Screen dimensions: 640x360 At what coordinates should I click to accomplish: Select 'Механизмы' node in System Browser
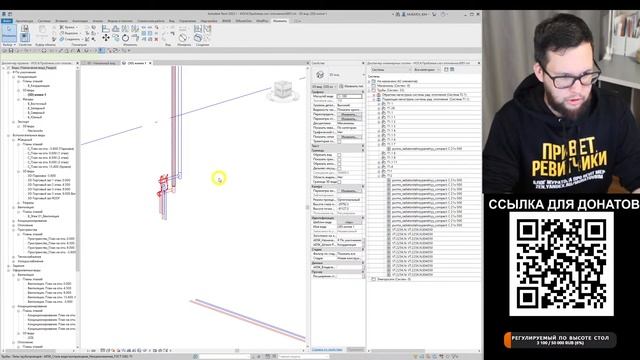point(393,86)
